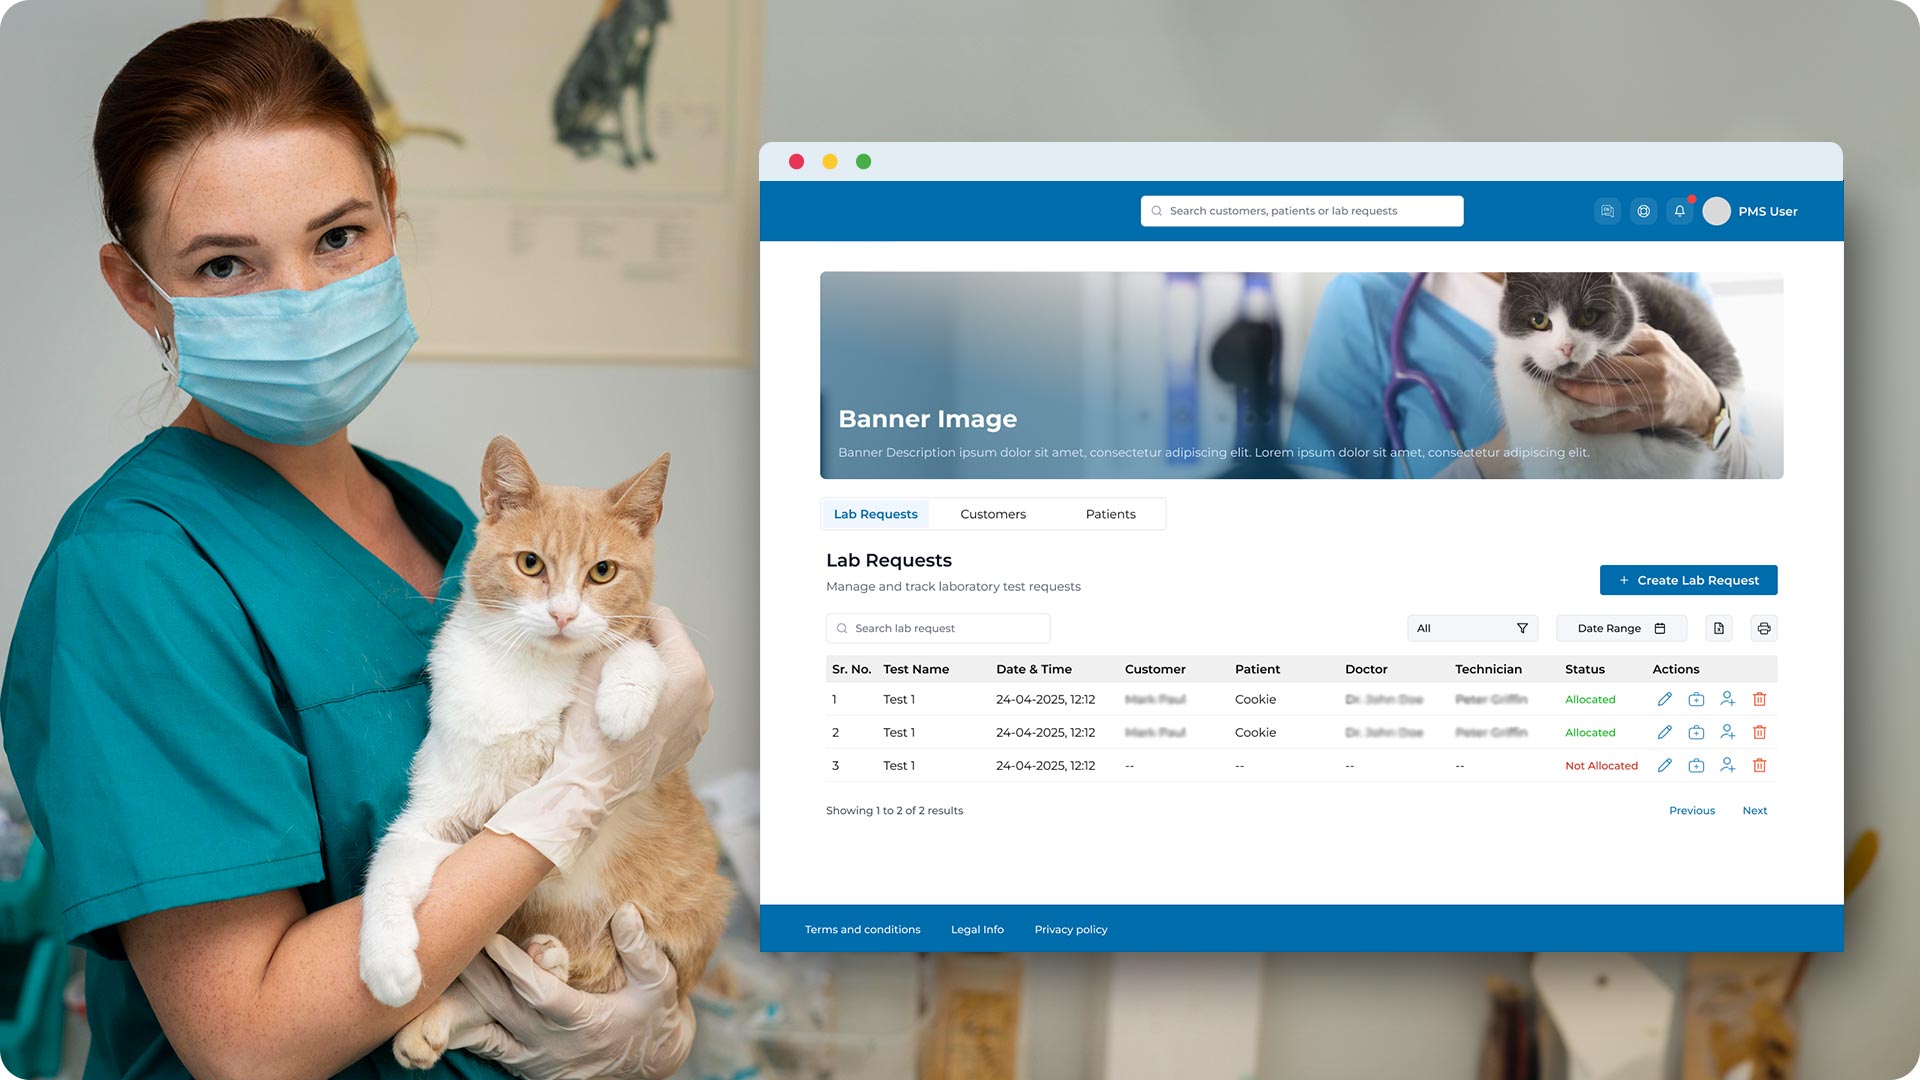Switch to the Customers tab
This screenshot has height=1080, width=1920.
pyautogui.click(x=992, y=514)
